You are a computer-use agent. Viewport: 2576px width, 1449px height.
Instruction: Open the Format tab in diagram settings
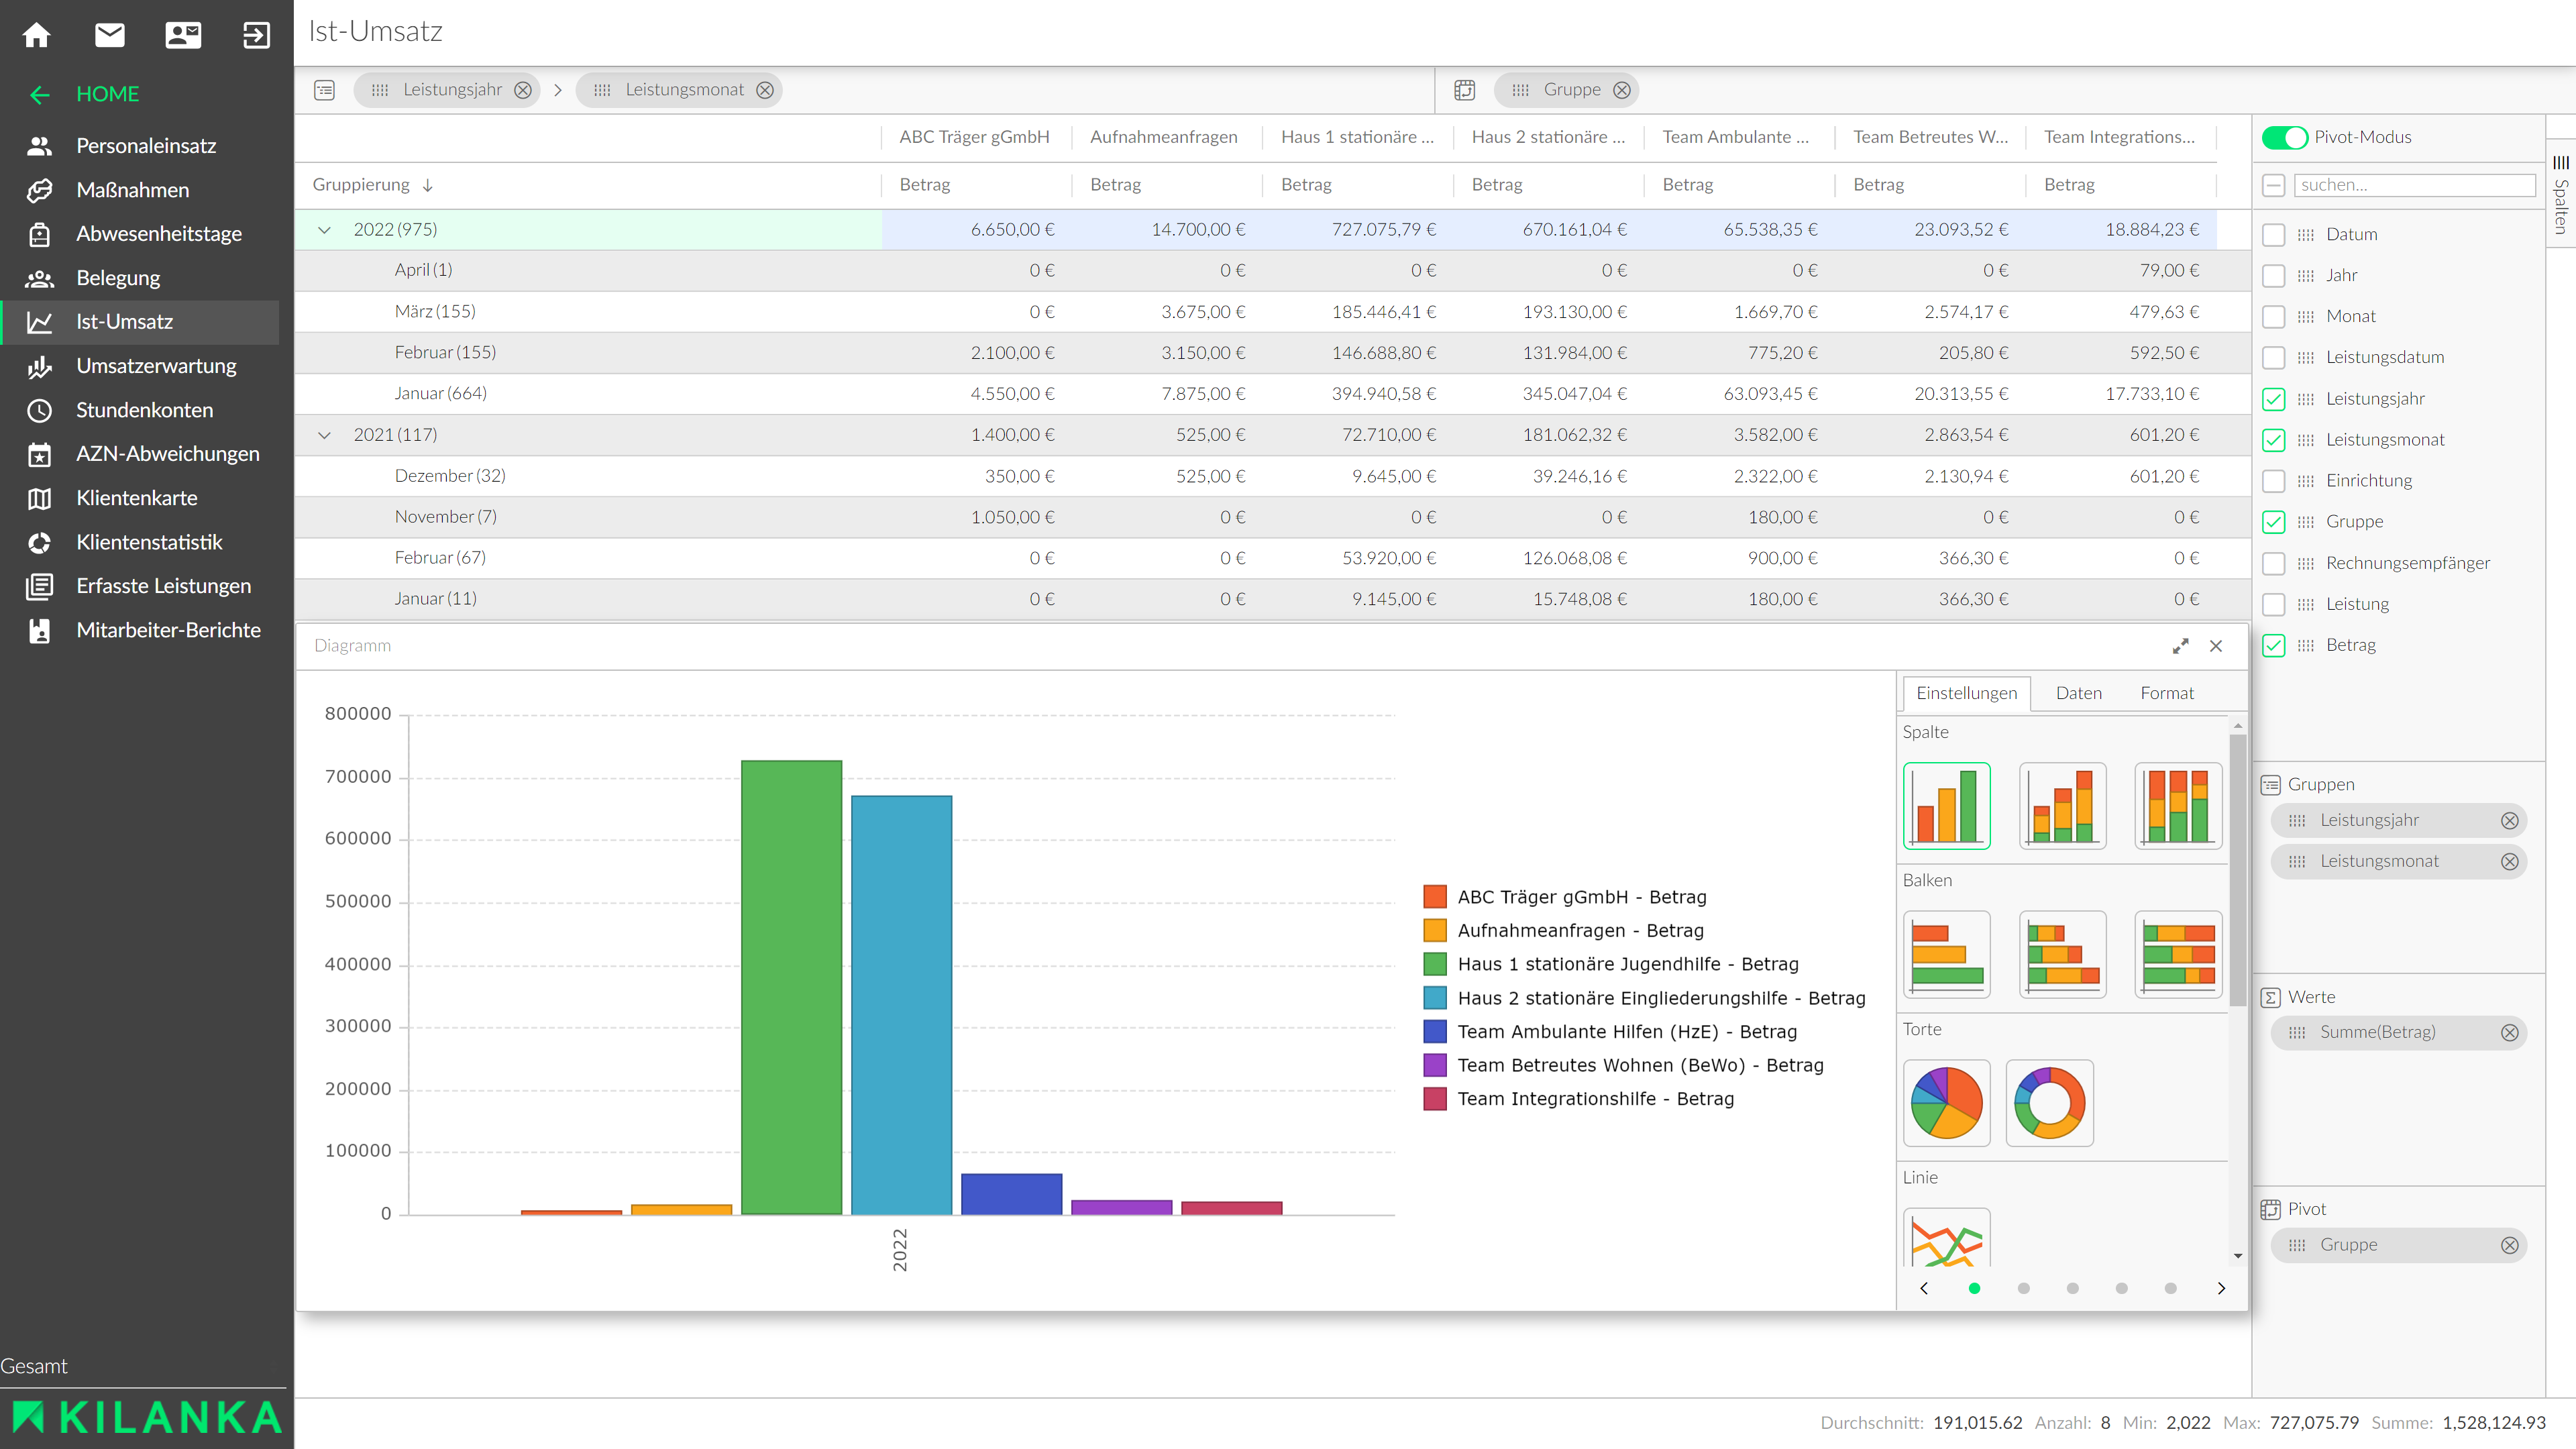point(2166,693)
